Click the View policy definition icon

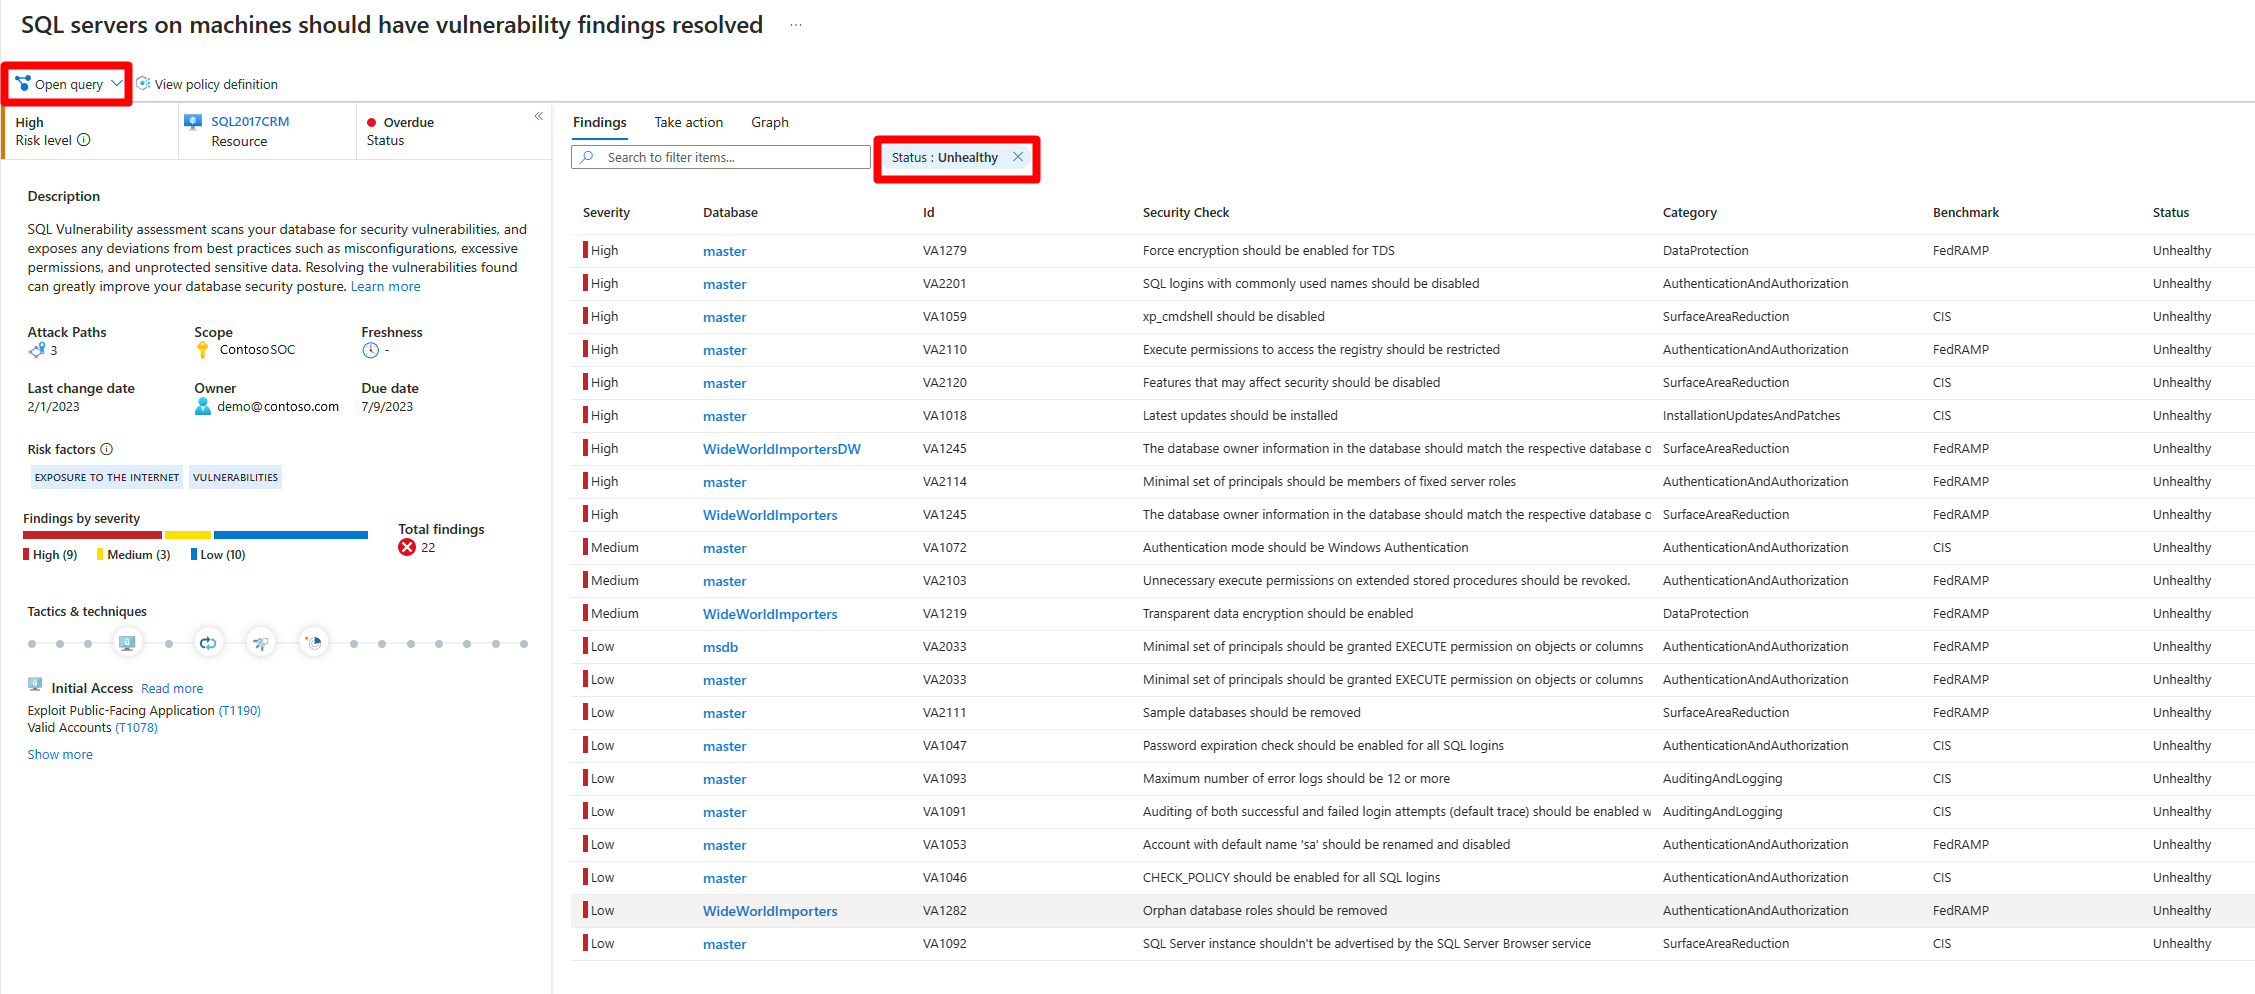(143, 84)
